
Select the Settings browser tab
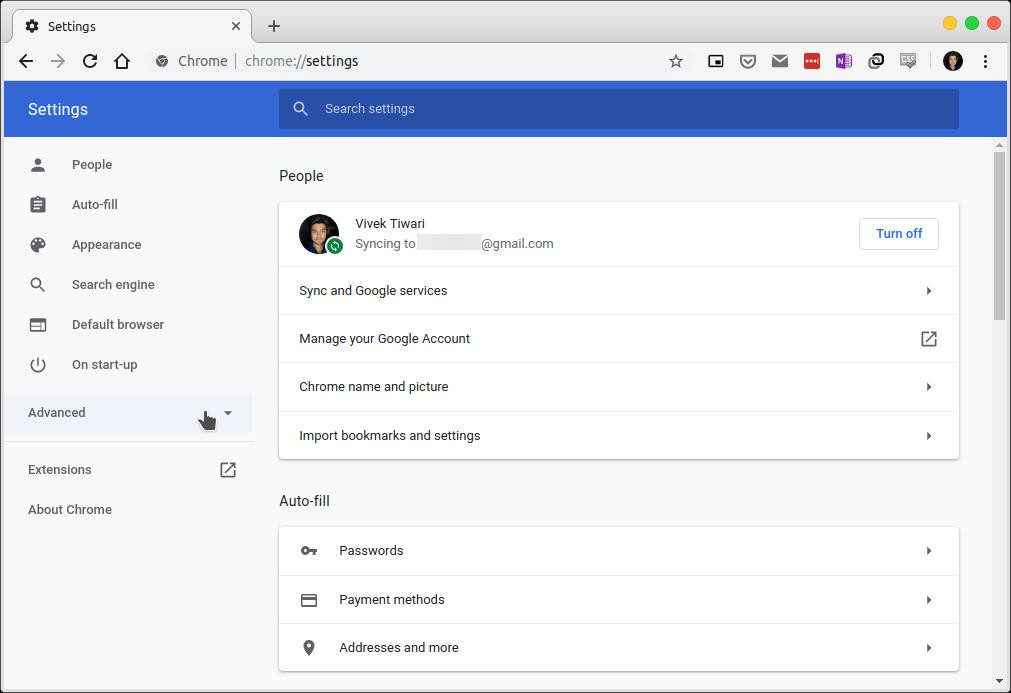[x=132, y=26]
